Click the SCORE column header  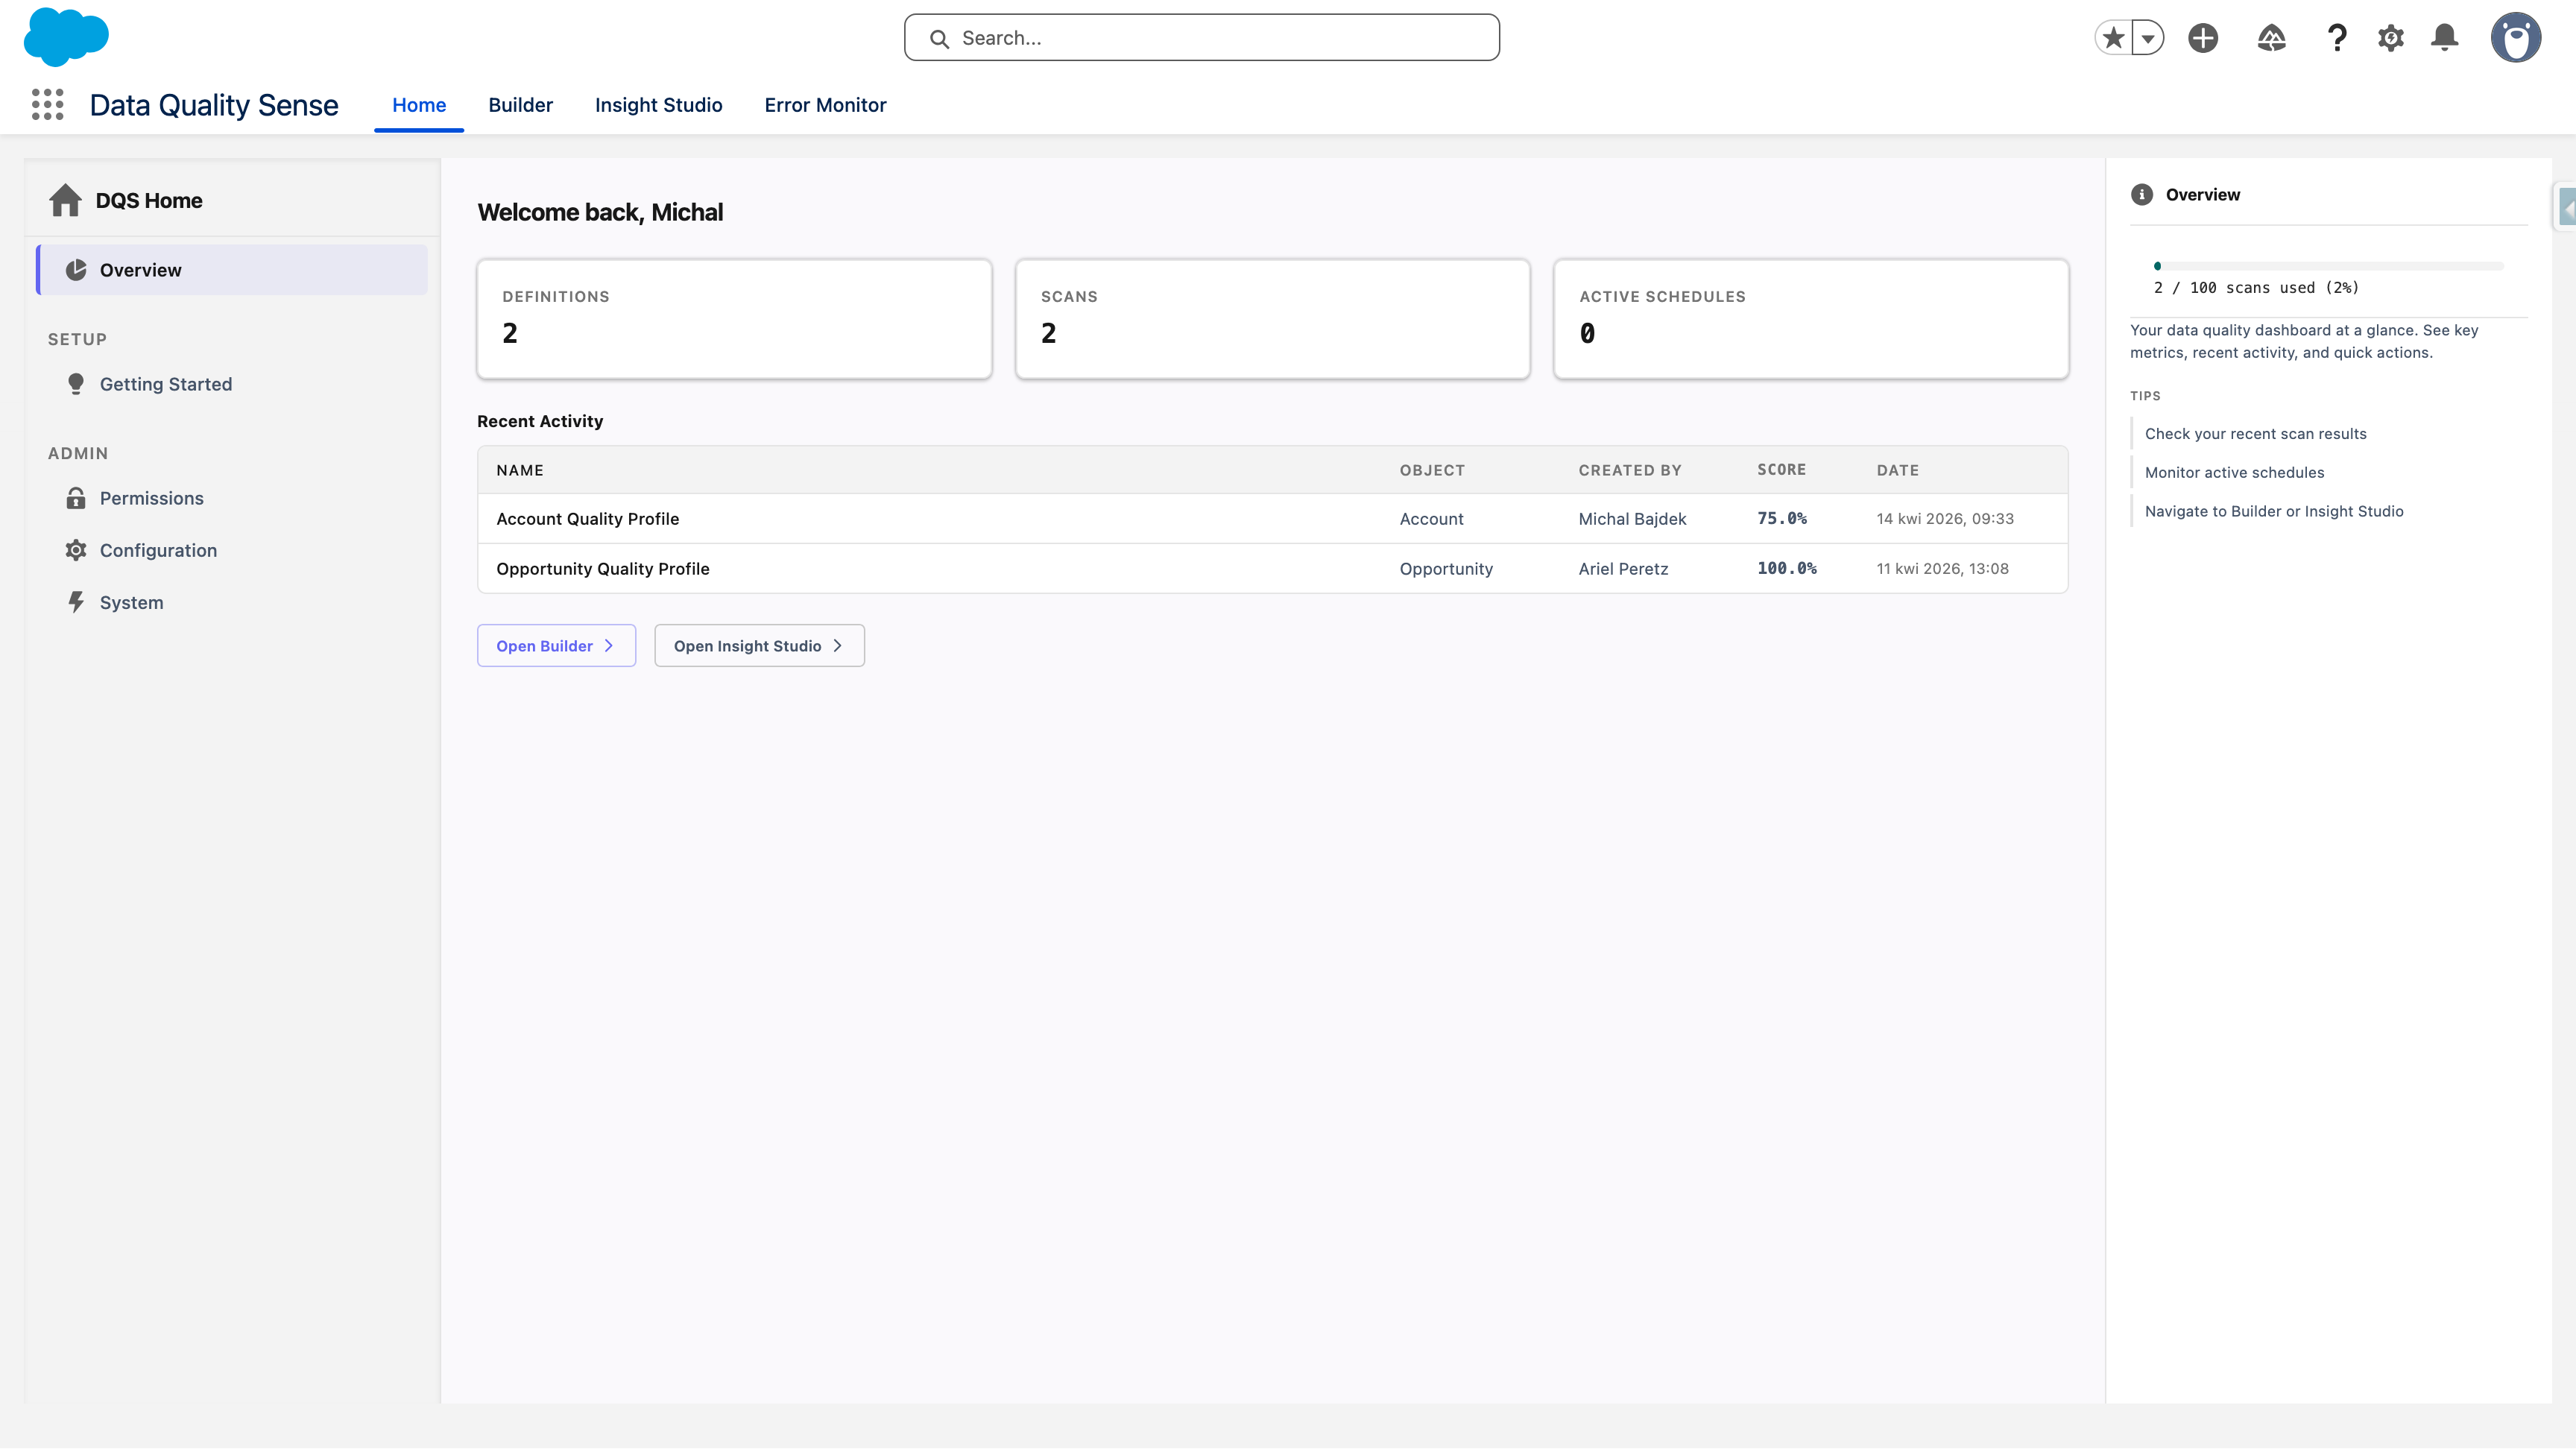click(1782, 470)
